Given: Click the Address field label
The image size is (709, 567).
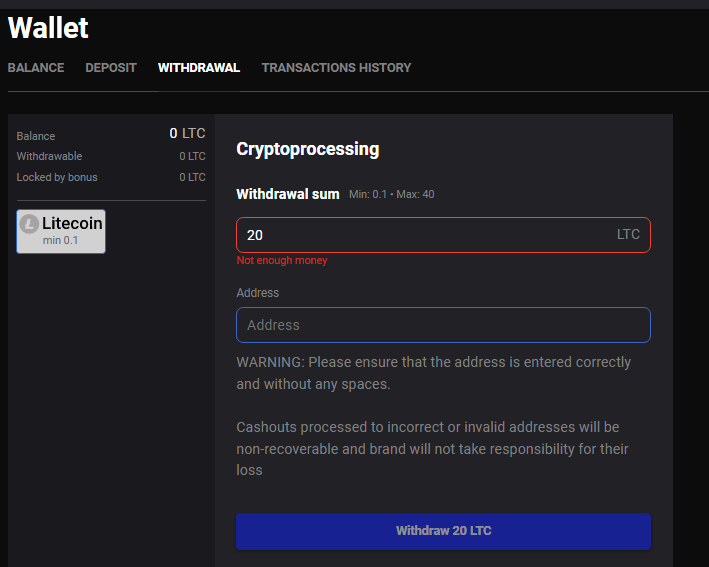Looking at the screenshot, I should pos(258,293).
